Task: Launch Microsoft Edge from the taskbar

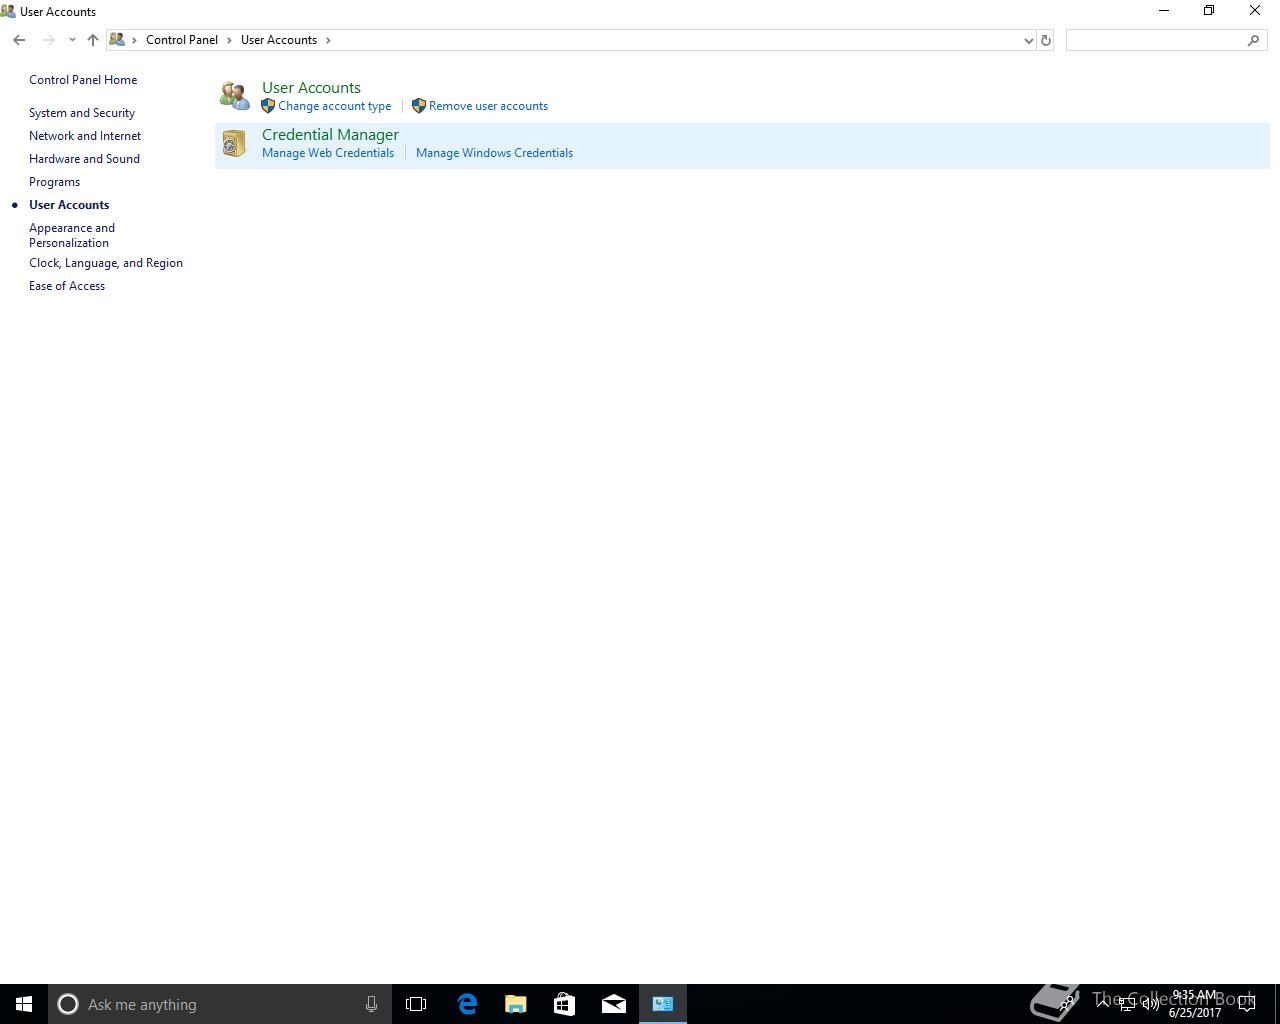Action: (x=467, y=1004)
